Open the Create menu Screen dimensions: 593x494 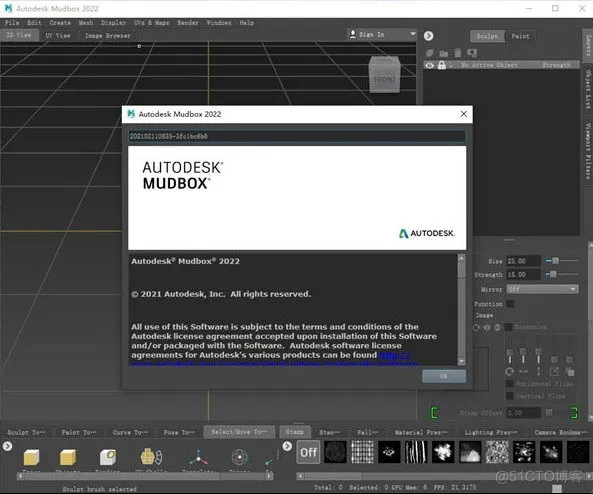point(60,23)
